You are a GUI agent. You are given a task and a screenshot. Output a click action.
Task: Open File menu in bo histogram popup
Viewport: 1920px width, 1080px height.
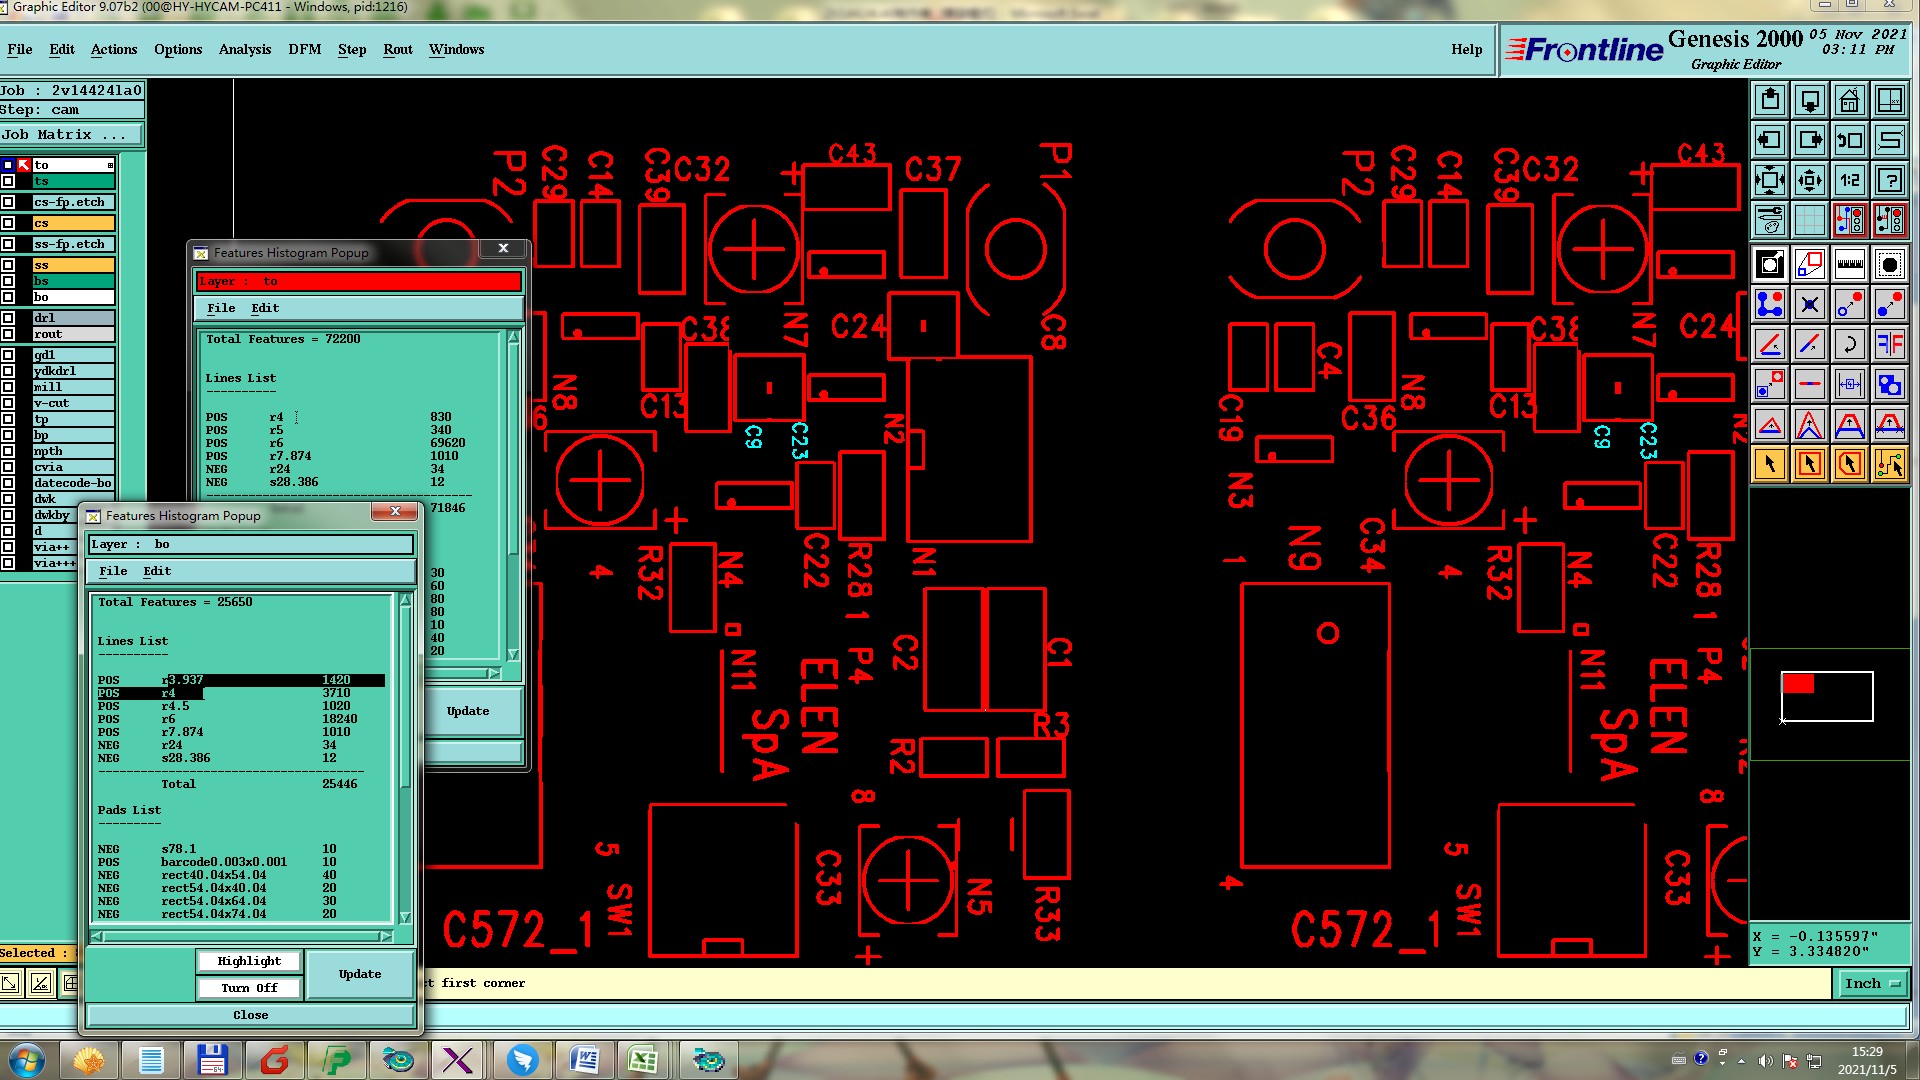(x=113, y=571)
